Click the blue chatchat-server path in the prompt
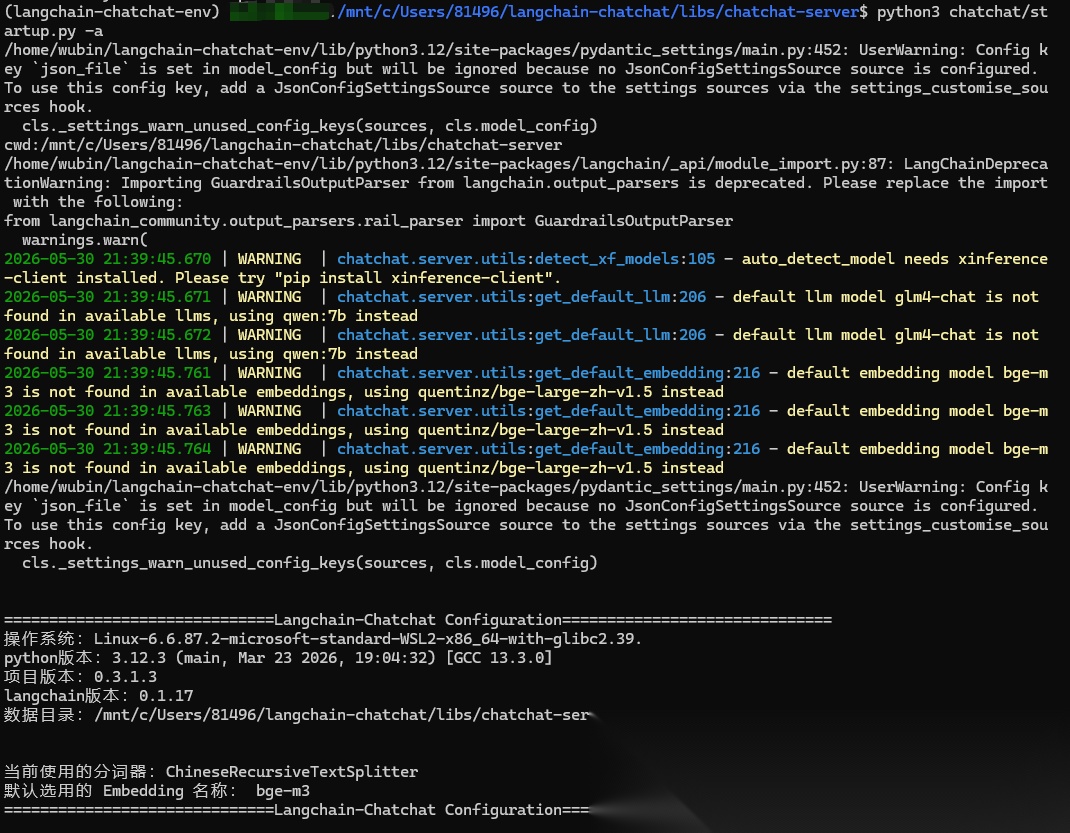Image resolution: width=1070 pixels, height=833 pixels. (x=598, y=12)
